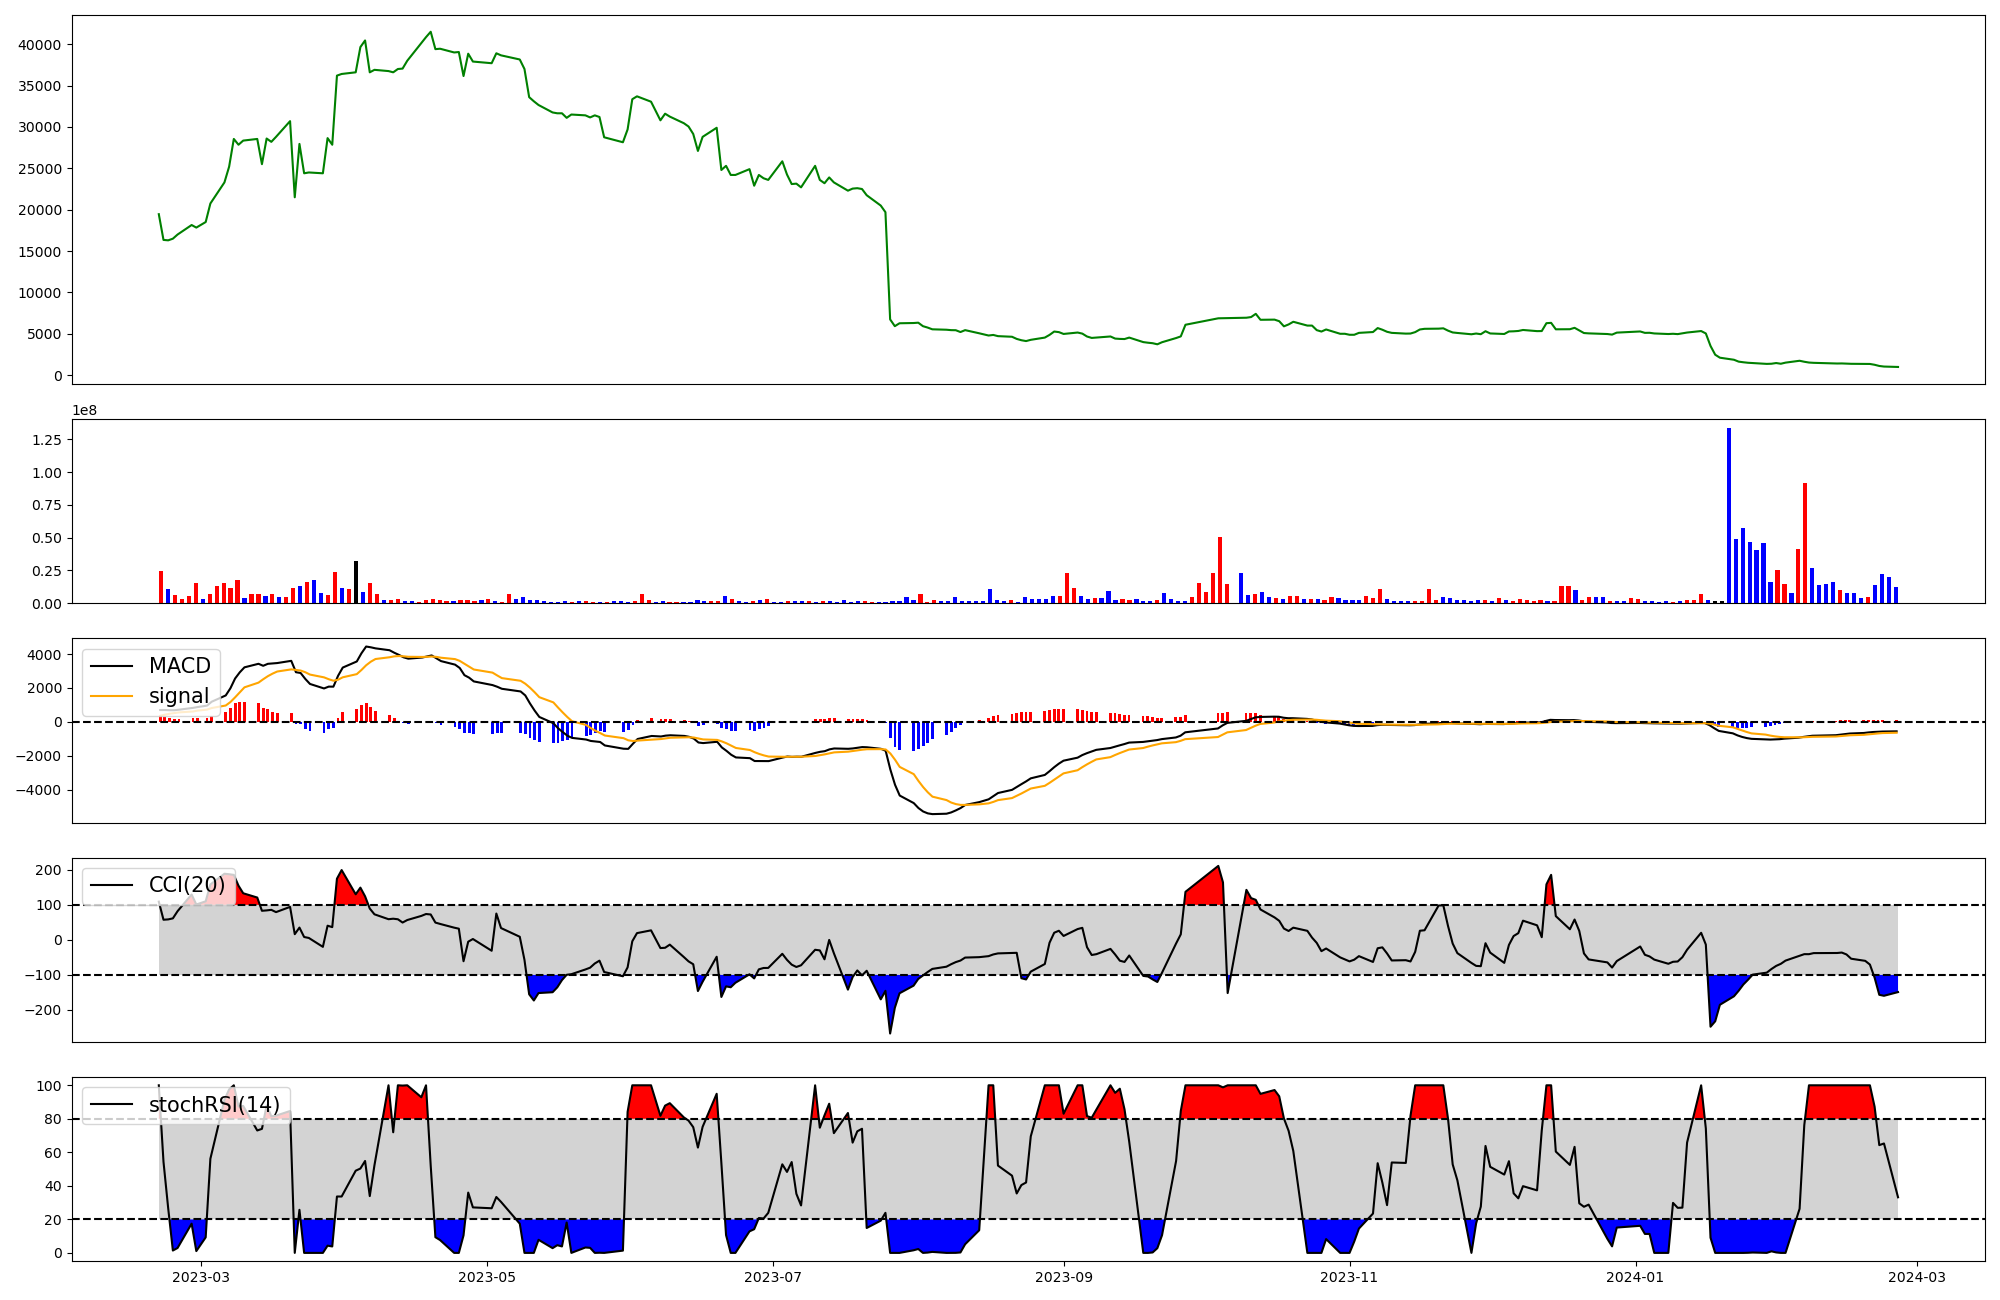
Task: Click the single black volume bar
Action: click(356, 582)
